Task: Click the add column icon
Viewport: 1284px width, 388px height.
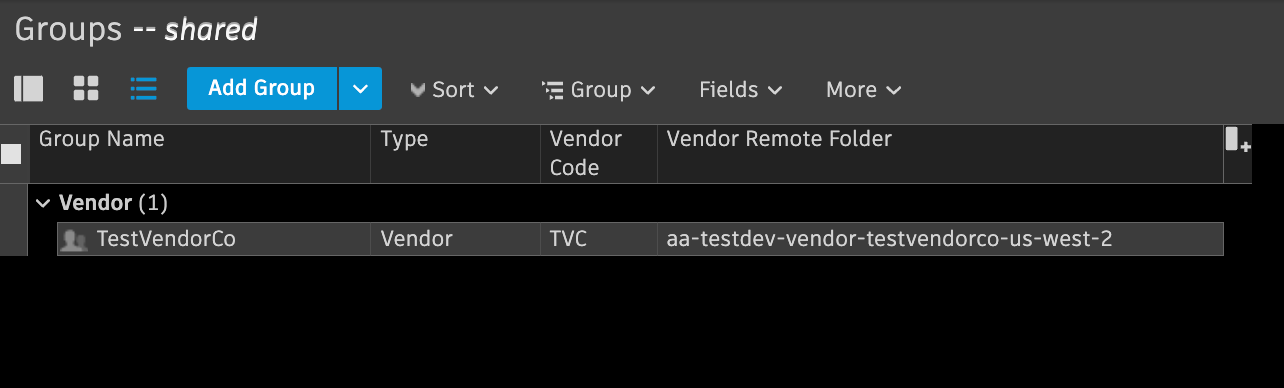Action: tap(1238, 140)
